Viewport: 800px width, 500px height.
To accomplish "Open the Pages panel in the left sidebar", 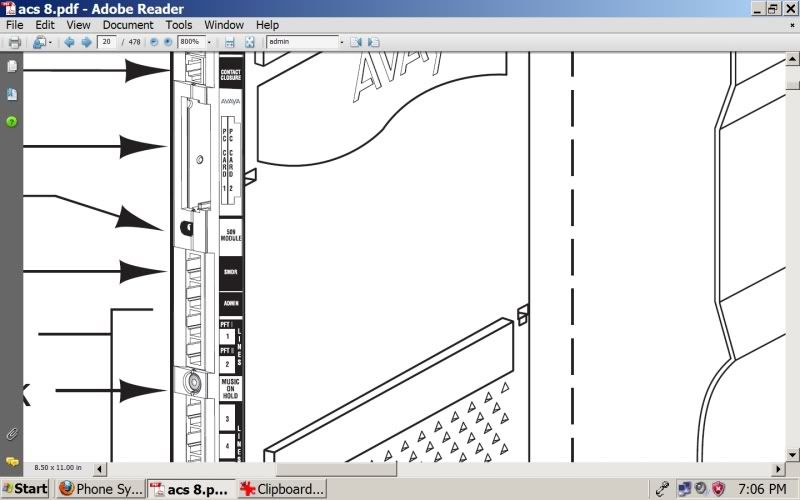I will pos(12,66).
